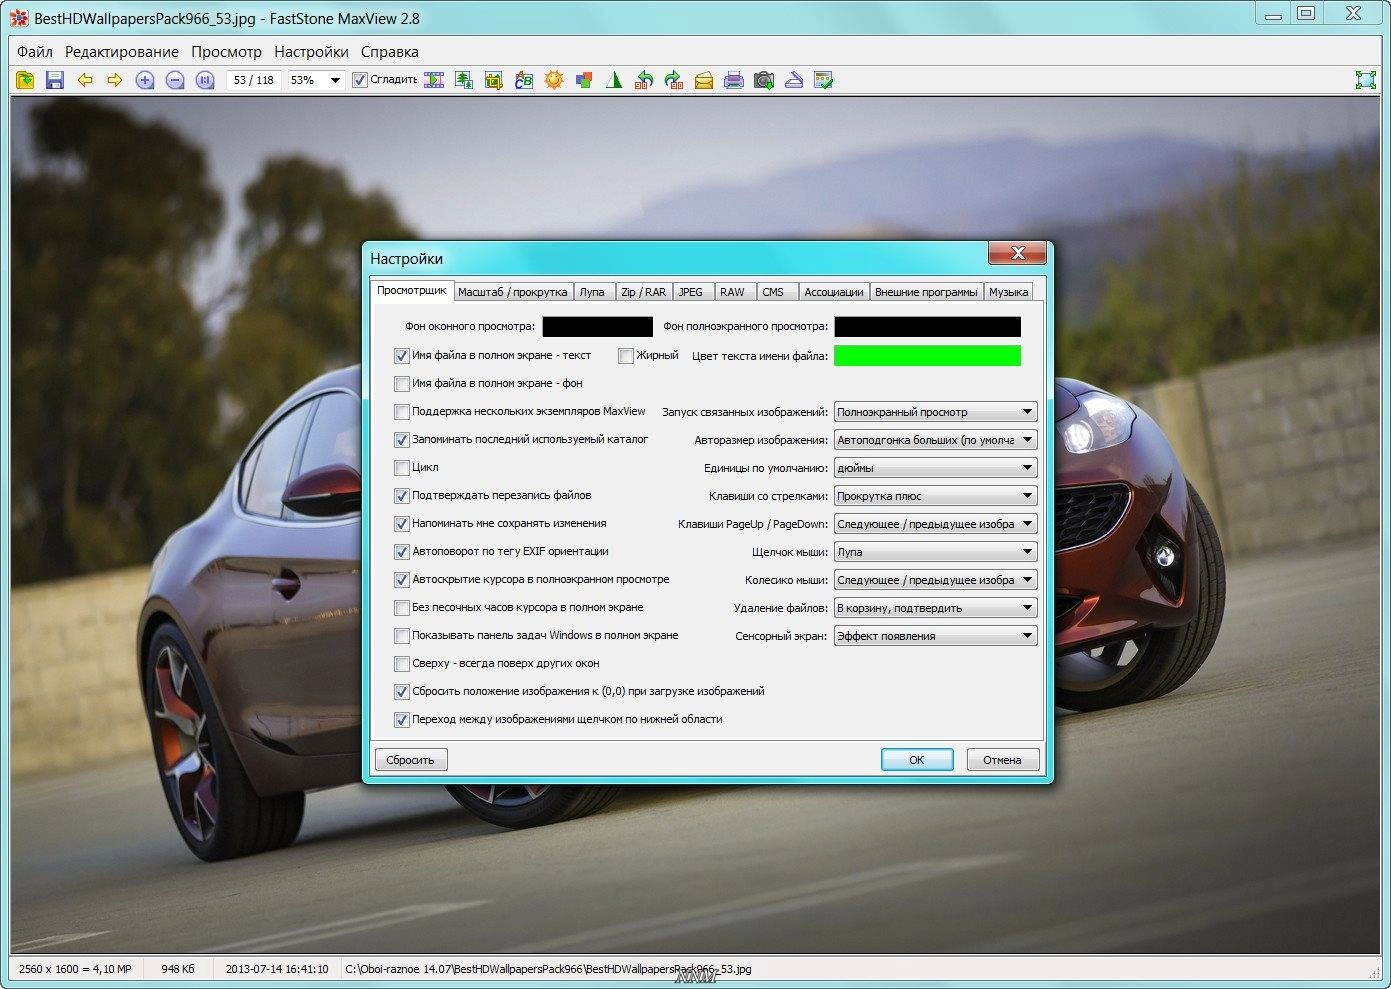Switch to the Ассоциации tab
1391x989 pixels.
[833, 292]
